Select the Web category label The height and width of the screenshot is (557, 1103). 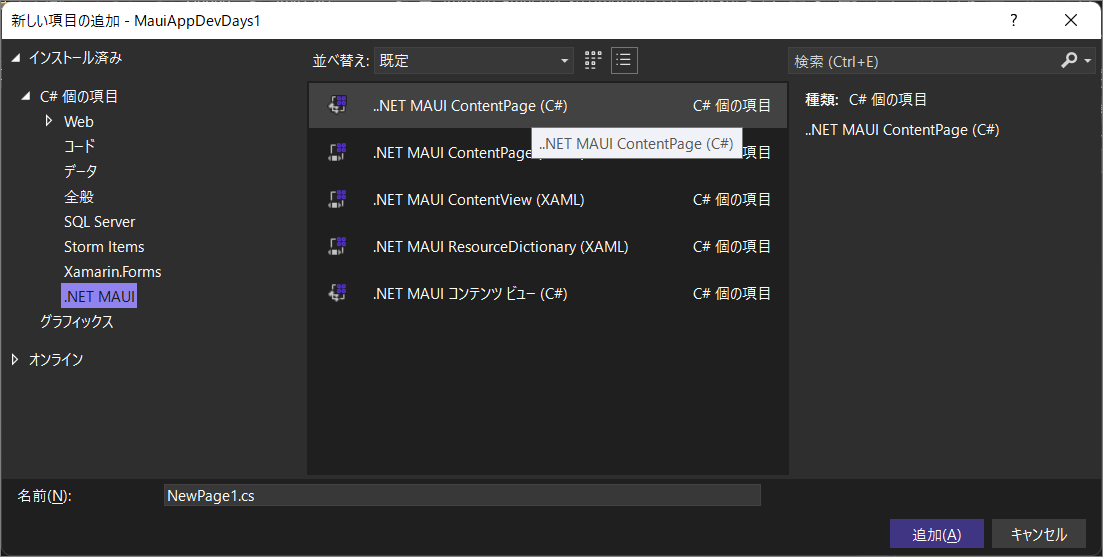pyautogui.click(x=79, y=121)
